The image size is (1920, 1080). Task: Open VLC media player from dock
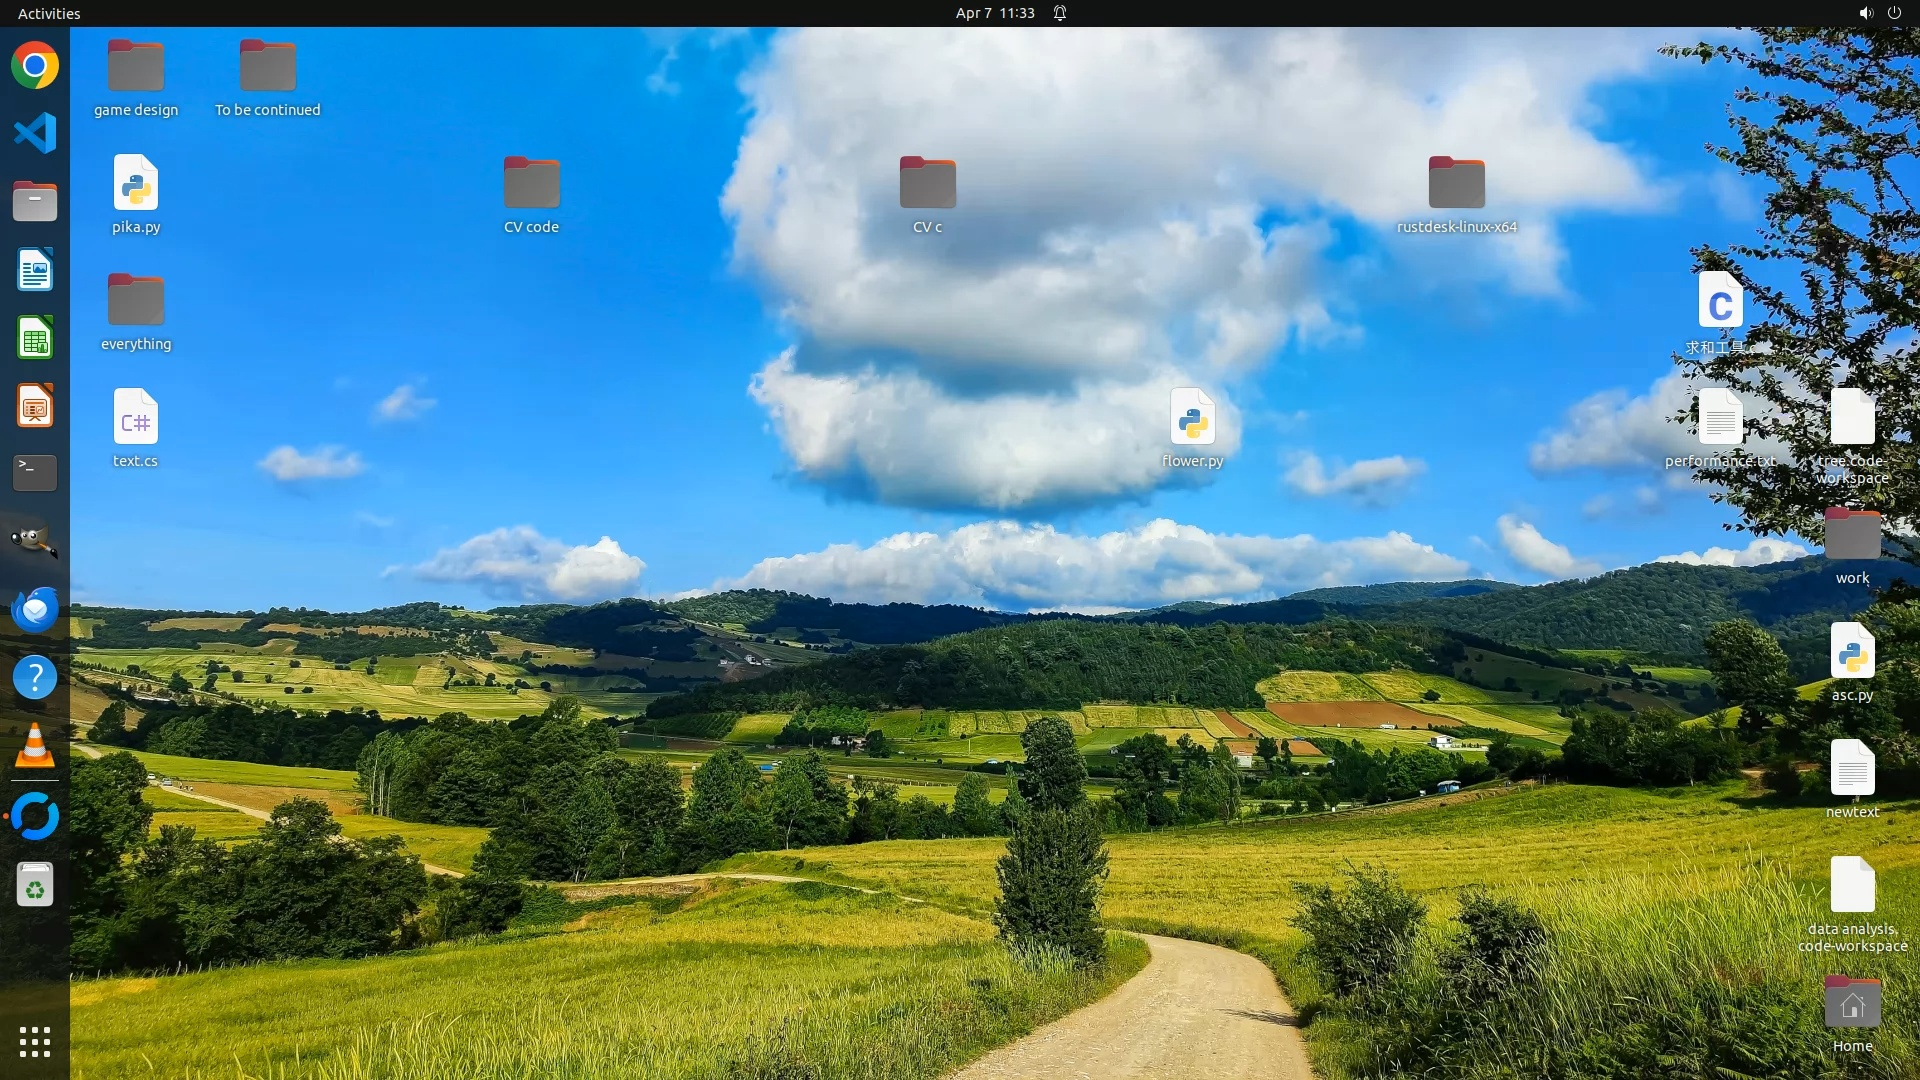35,746
